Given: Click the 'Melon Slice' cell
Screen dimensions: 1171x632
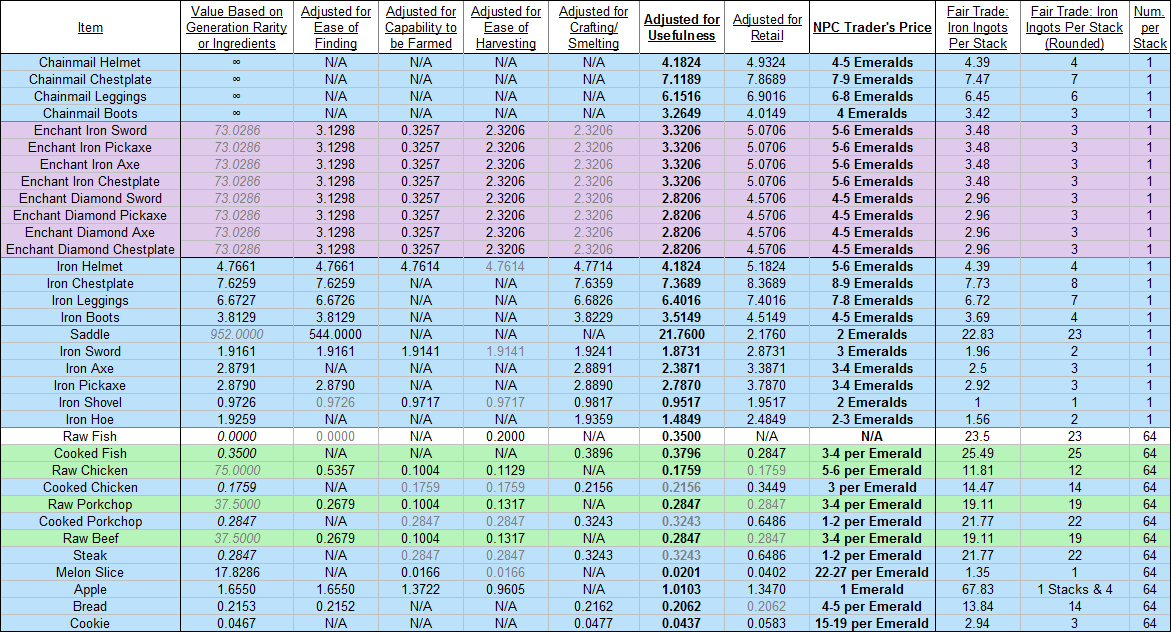Looking at the screenshot, I should (x=90, y=572).
